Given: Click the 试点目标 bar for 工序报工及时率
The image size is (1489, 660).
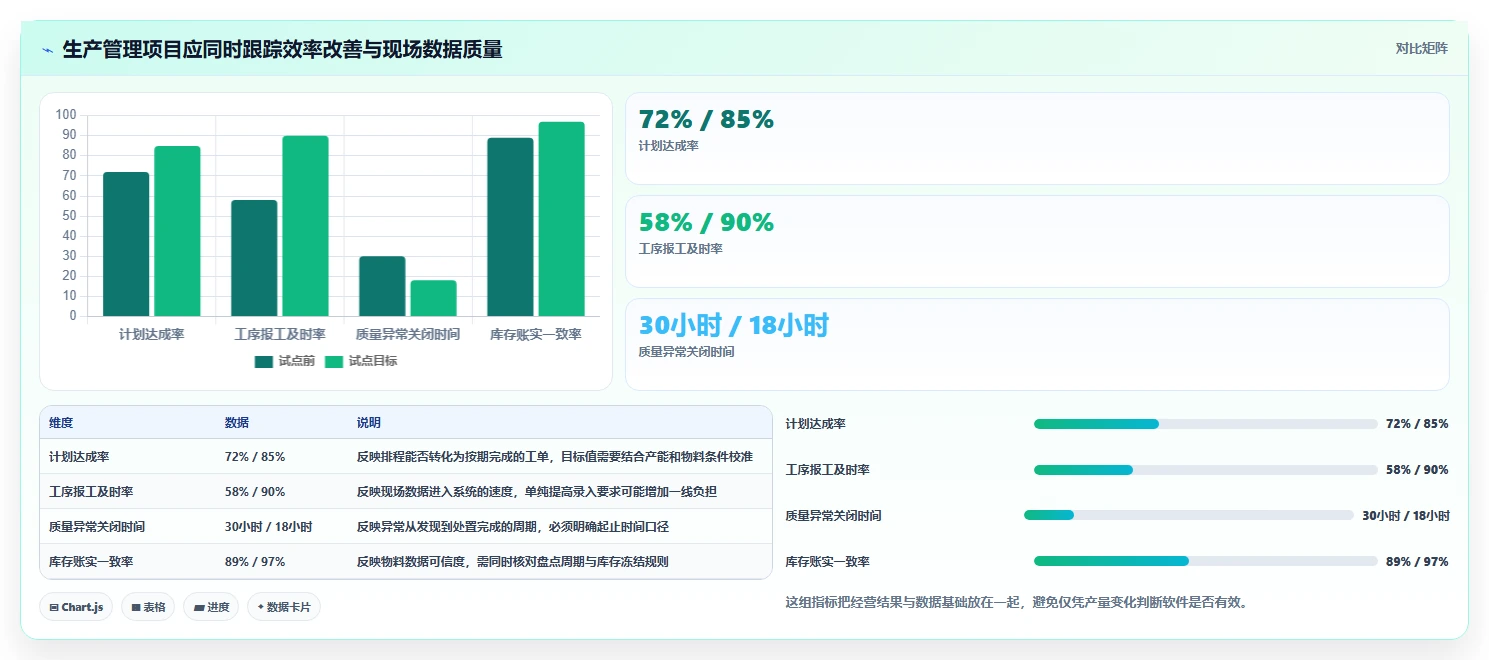Looking at the screenshot, I should pyautogui.click(x=305, y=226).
